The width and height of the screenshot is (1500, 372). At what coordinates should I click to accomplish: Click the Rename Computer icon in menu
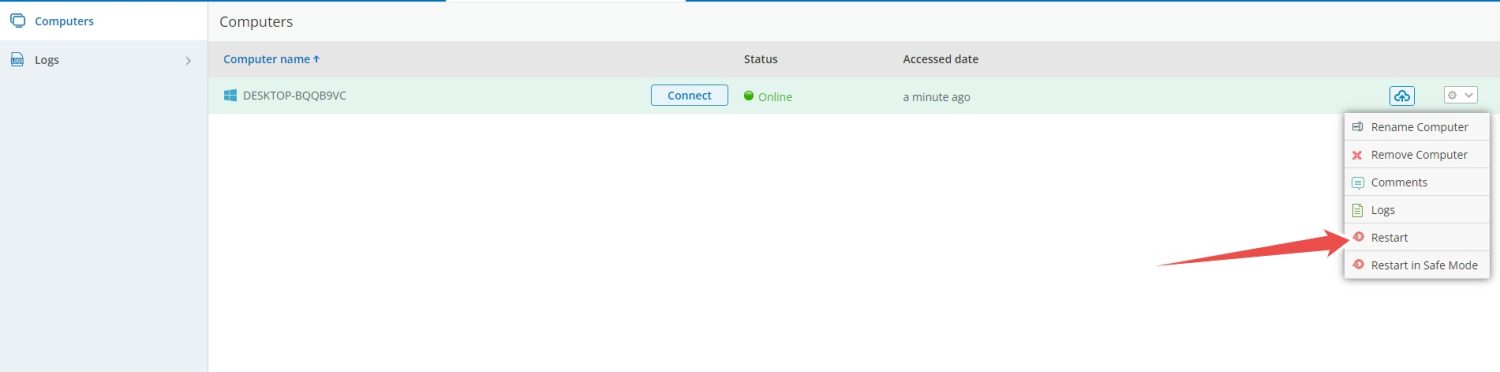click(1357, 127)
